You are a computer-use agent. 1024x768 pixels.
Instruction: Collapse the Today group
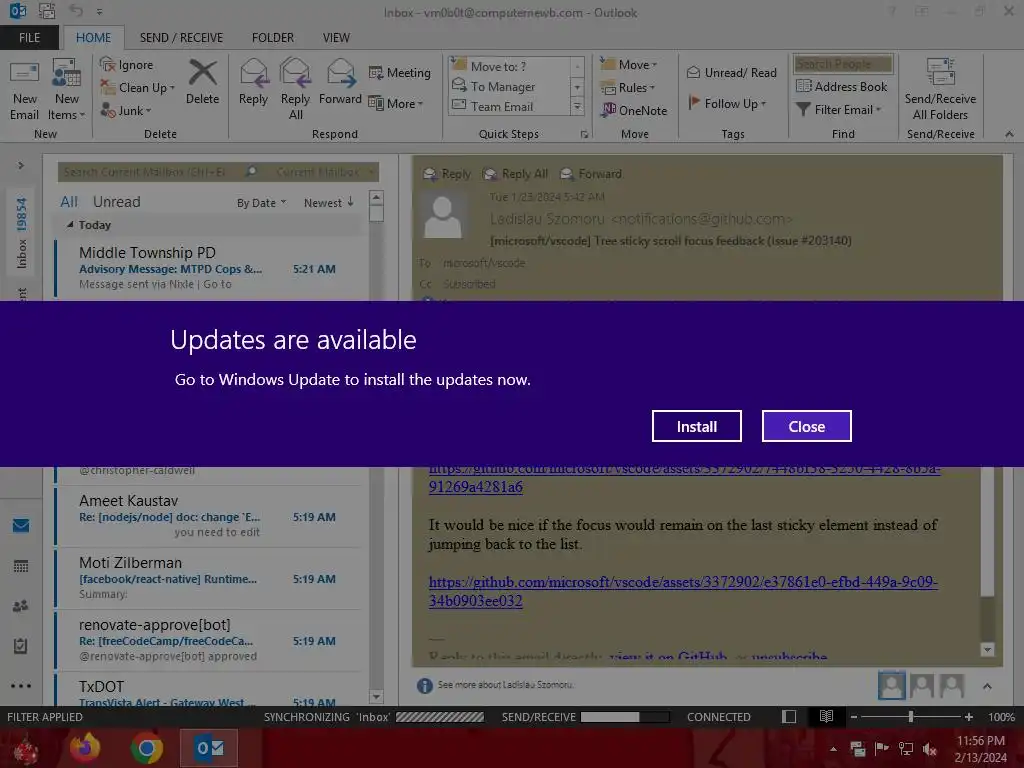(x=71, y=225)
